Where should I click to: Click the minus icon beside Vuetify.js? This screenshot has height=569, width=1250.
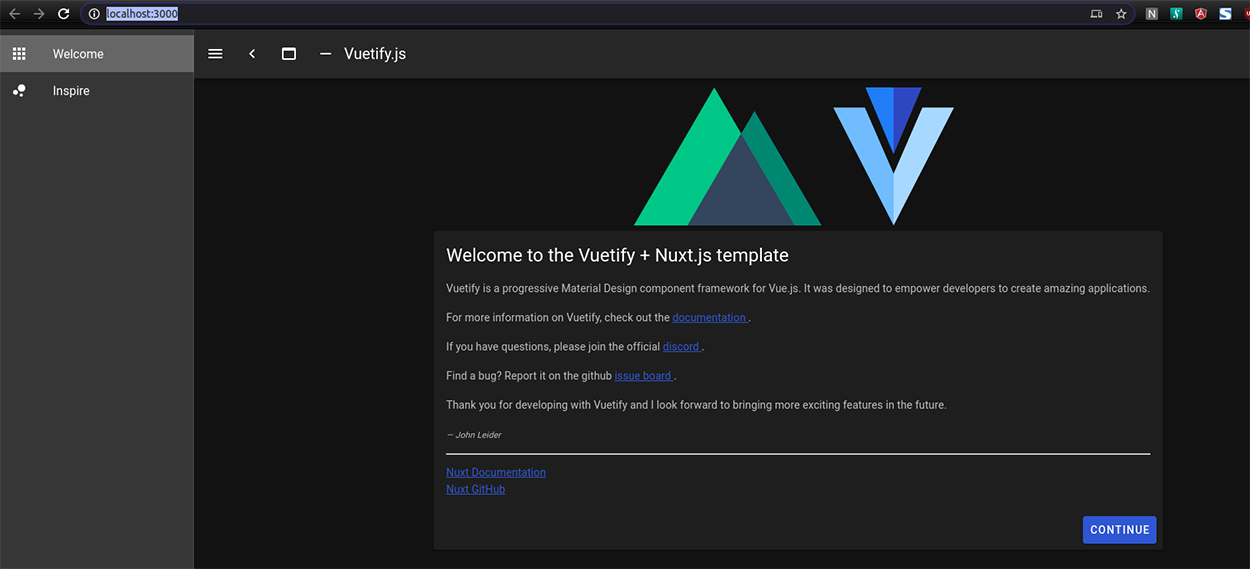(x=325, y=54)
